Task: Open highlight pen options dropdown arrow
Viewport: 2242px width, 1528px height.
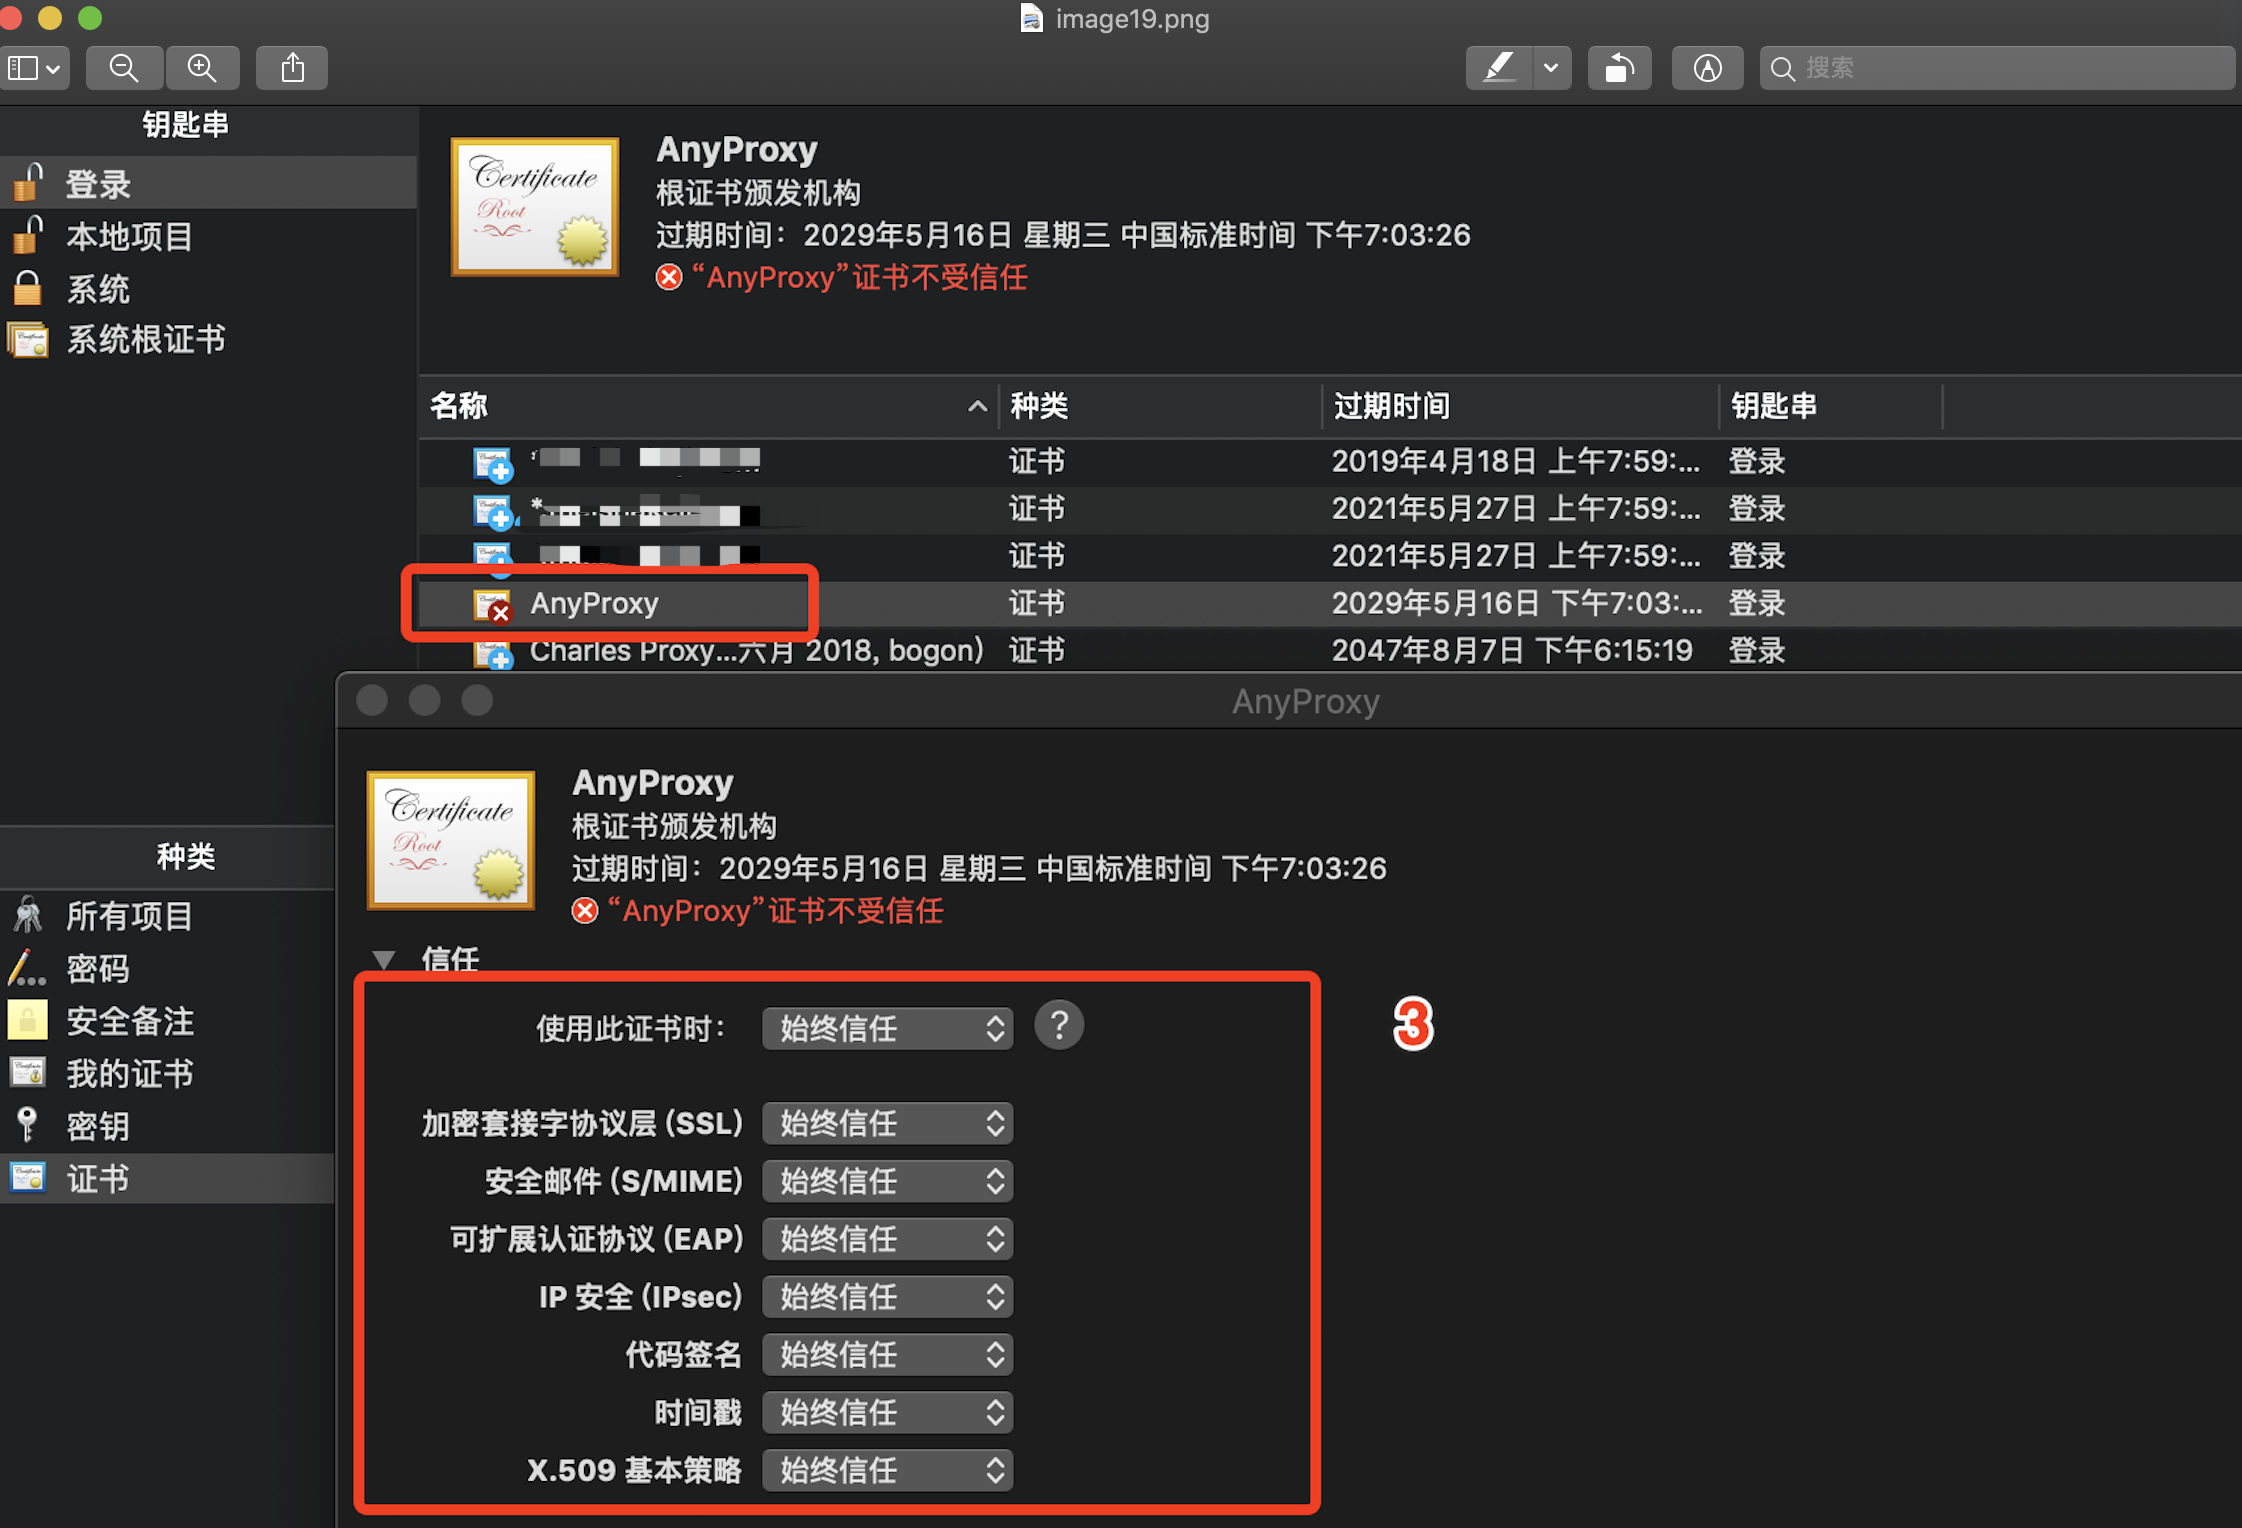Action: (x=1551, y=68)
